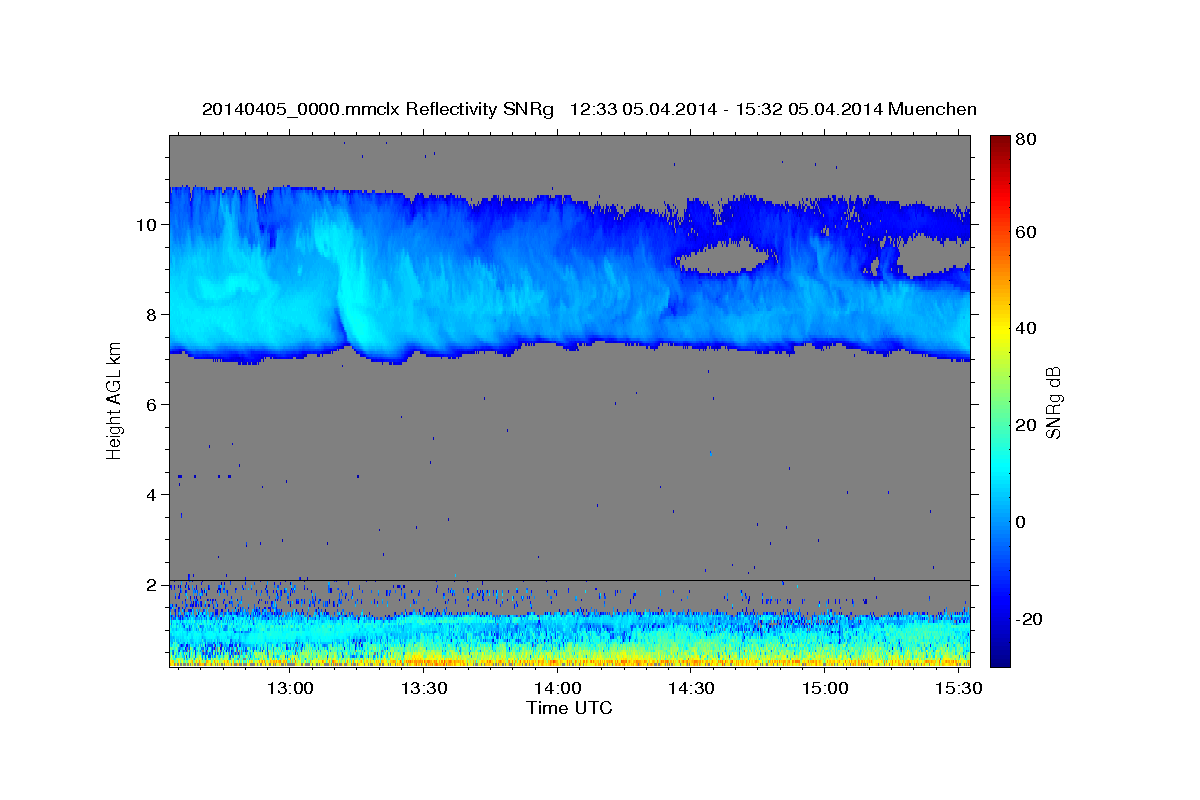
Task: Click the 'Time UTC' axis label
Action: (569, 708)
